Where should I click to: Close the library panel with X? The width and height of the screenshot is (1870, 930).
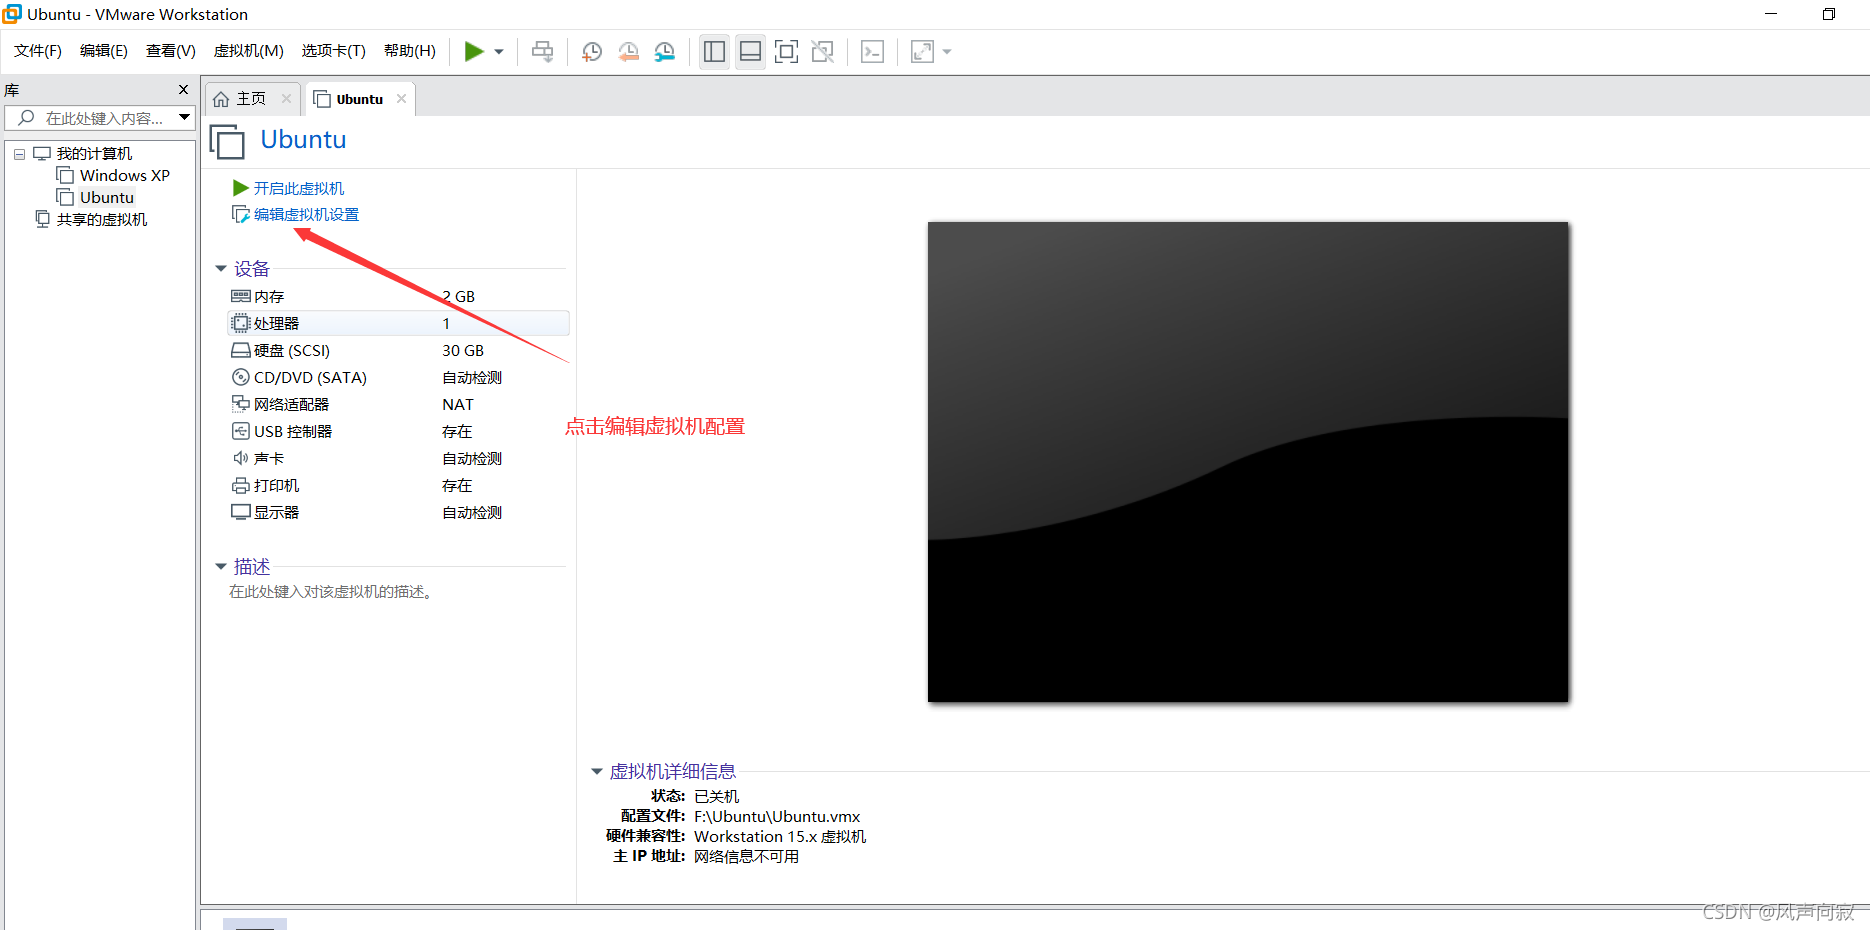click(183, 90)
